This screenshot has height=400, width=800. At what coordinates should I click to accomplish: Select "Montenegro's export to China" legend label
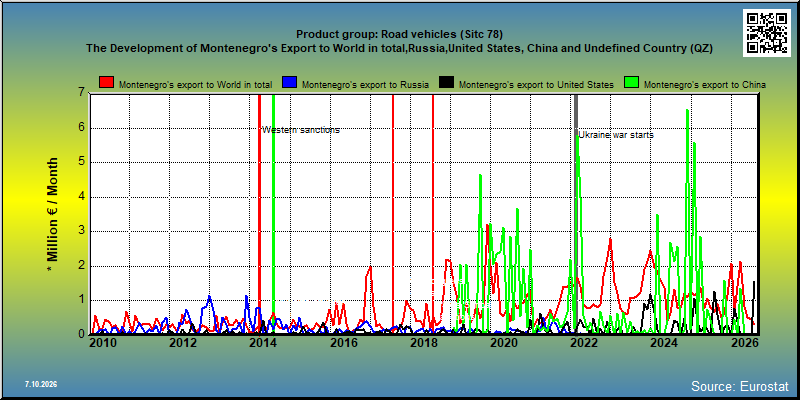(x=705, y=85)
